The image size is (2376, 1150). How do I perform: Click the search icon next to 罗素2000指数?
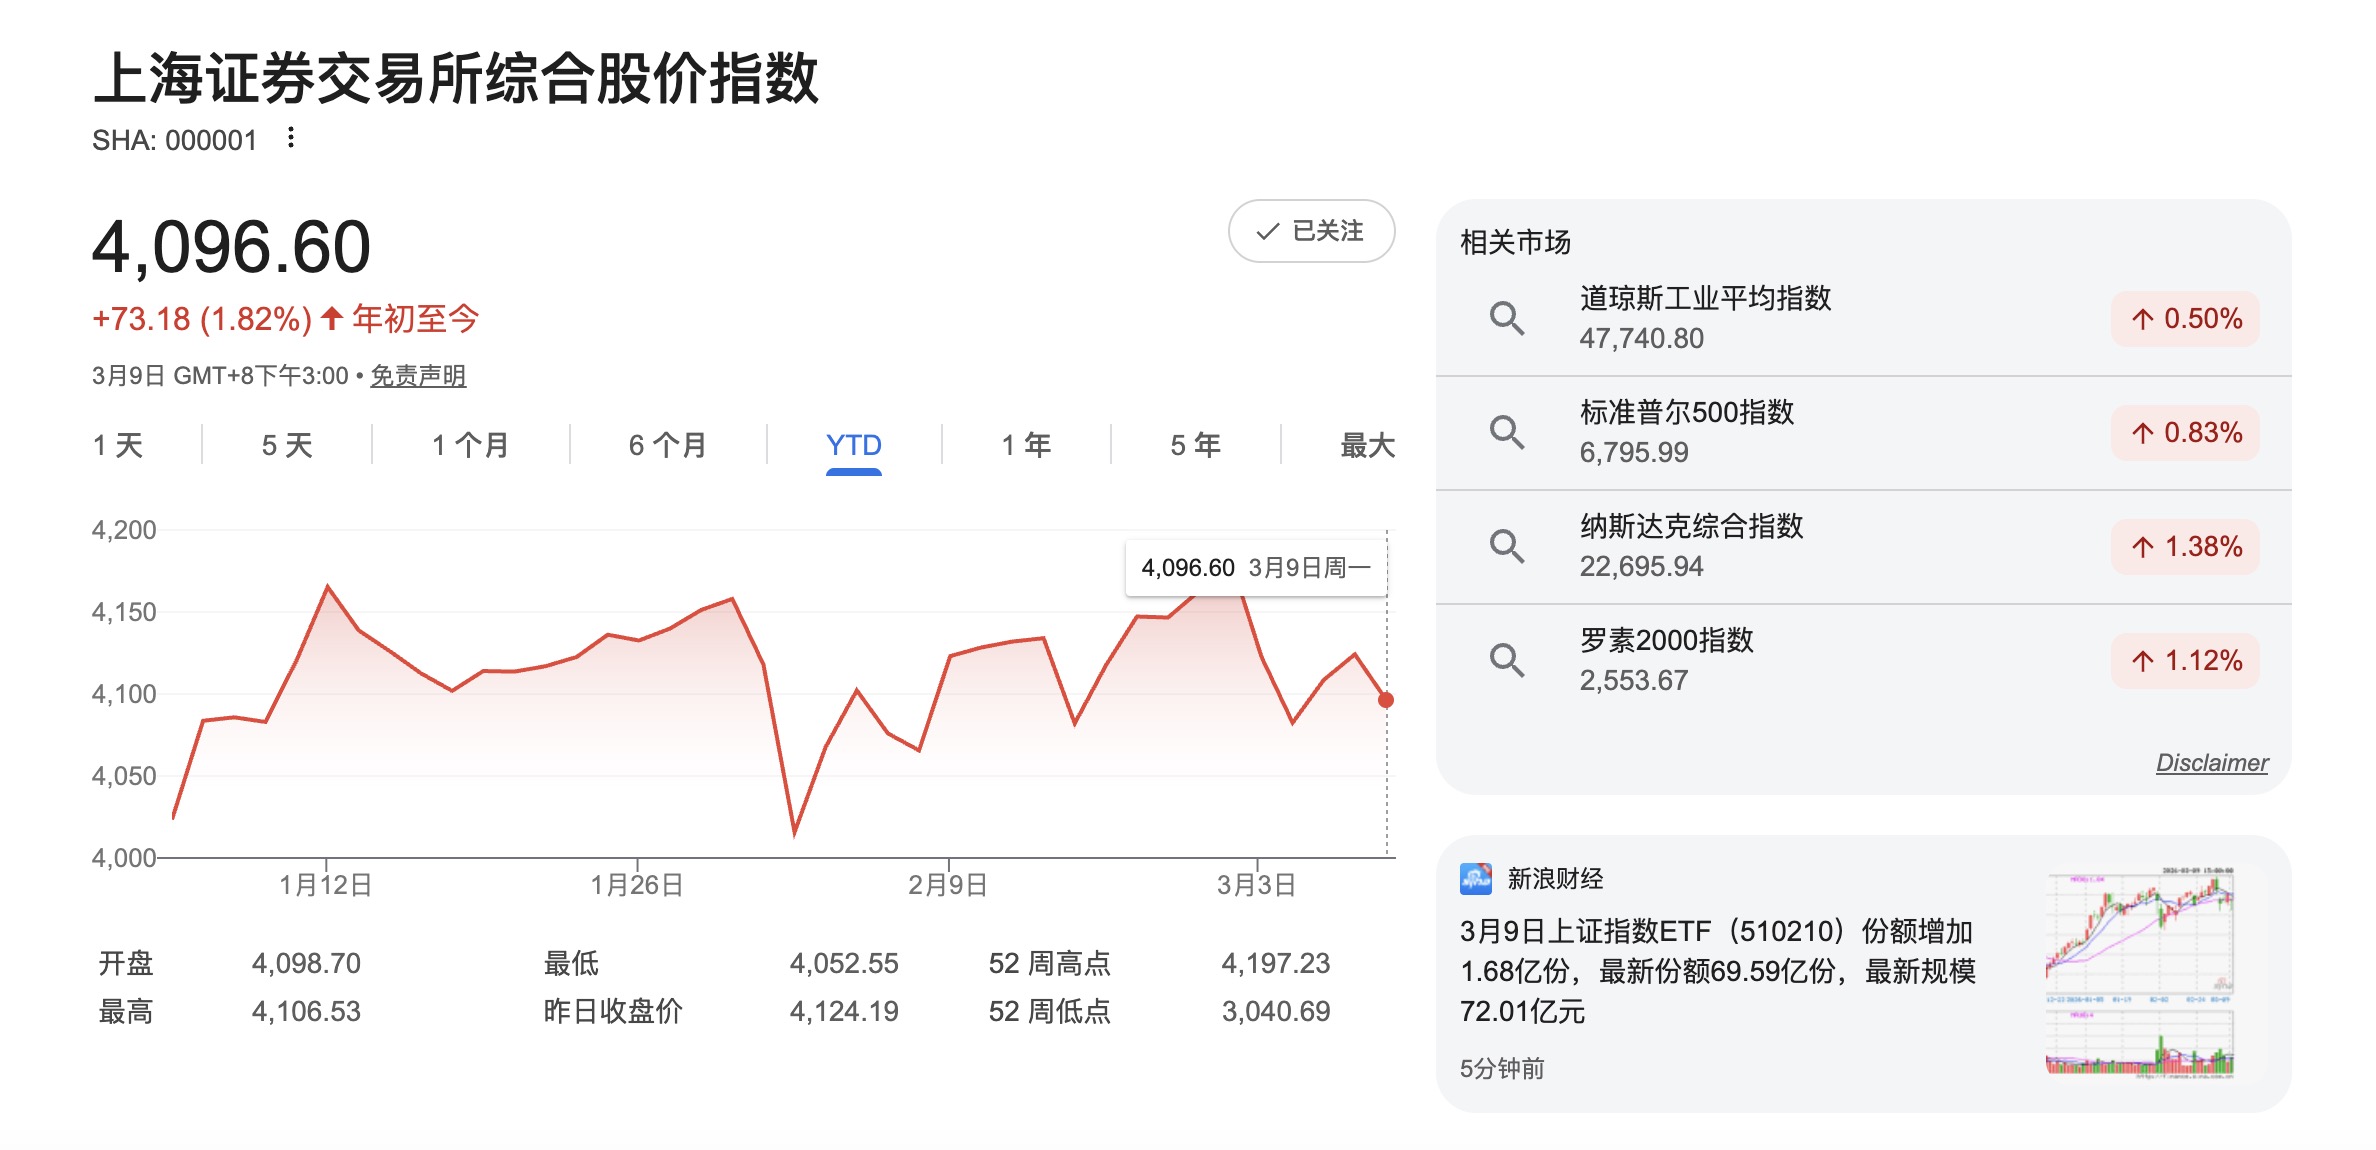(x=1506, y=660)
